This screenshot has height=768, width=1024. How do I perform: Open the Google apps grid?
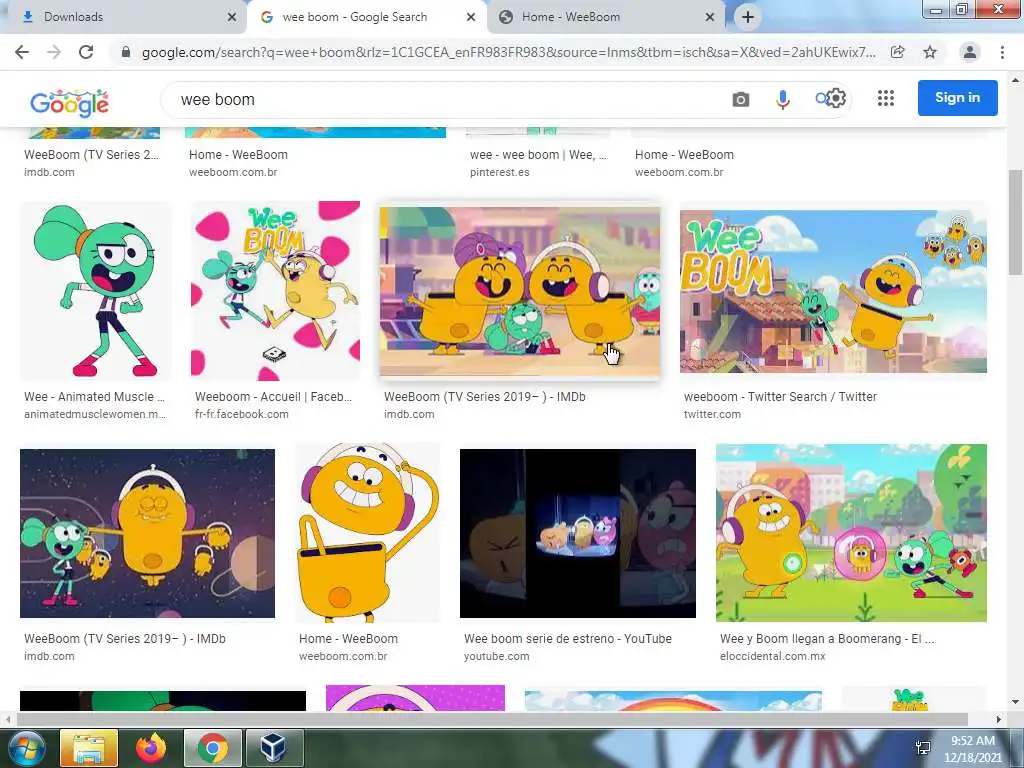(x=886, y=98)
